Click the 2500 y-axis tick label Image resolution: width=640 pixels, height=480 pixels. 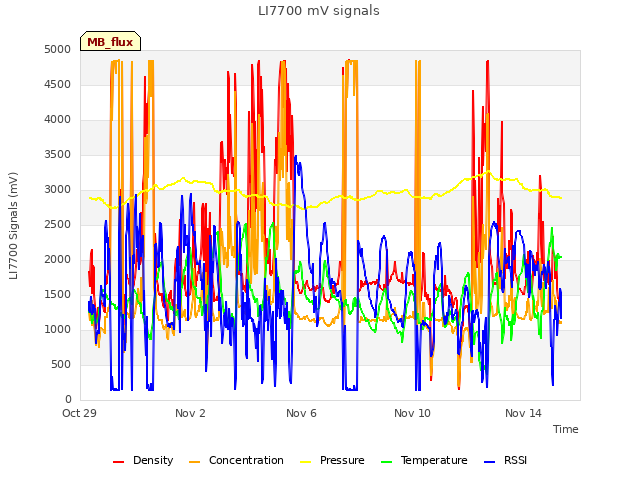click(x=58, y=224)
